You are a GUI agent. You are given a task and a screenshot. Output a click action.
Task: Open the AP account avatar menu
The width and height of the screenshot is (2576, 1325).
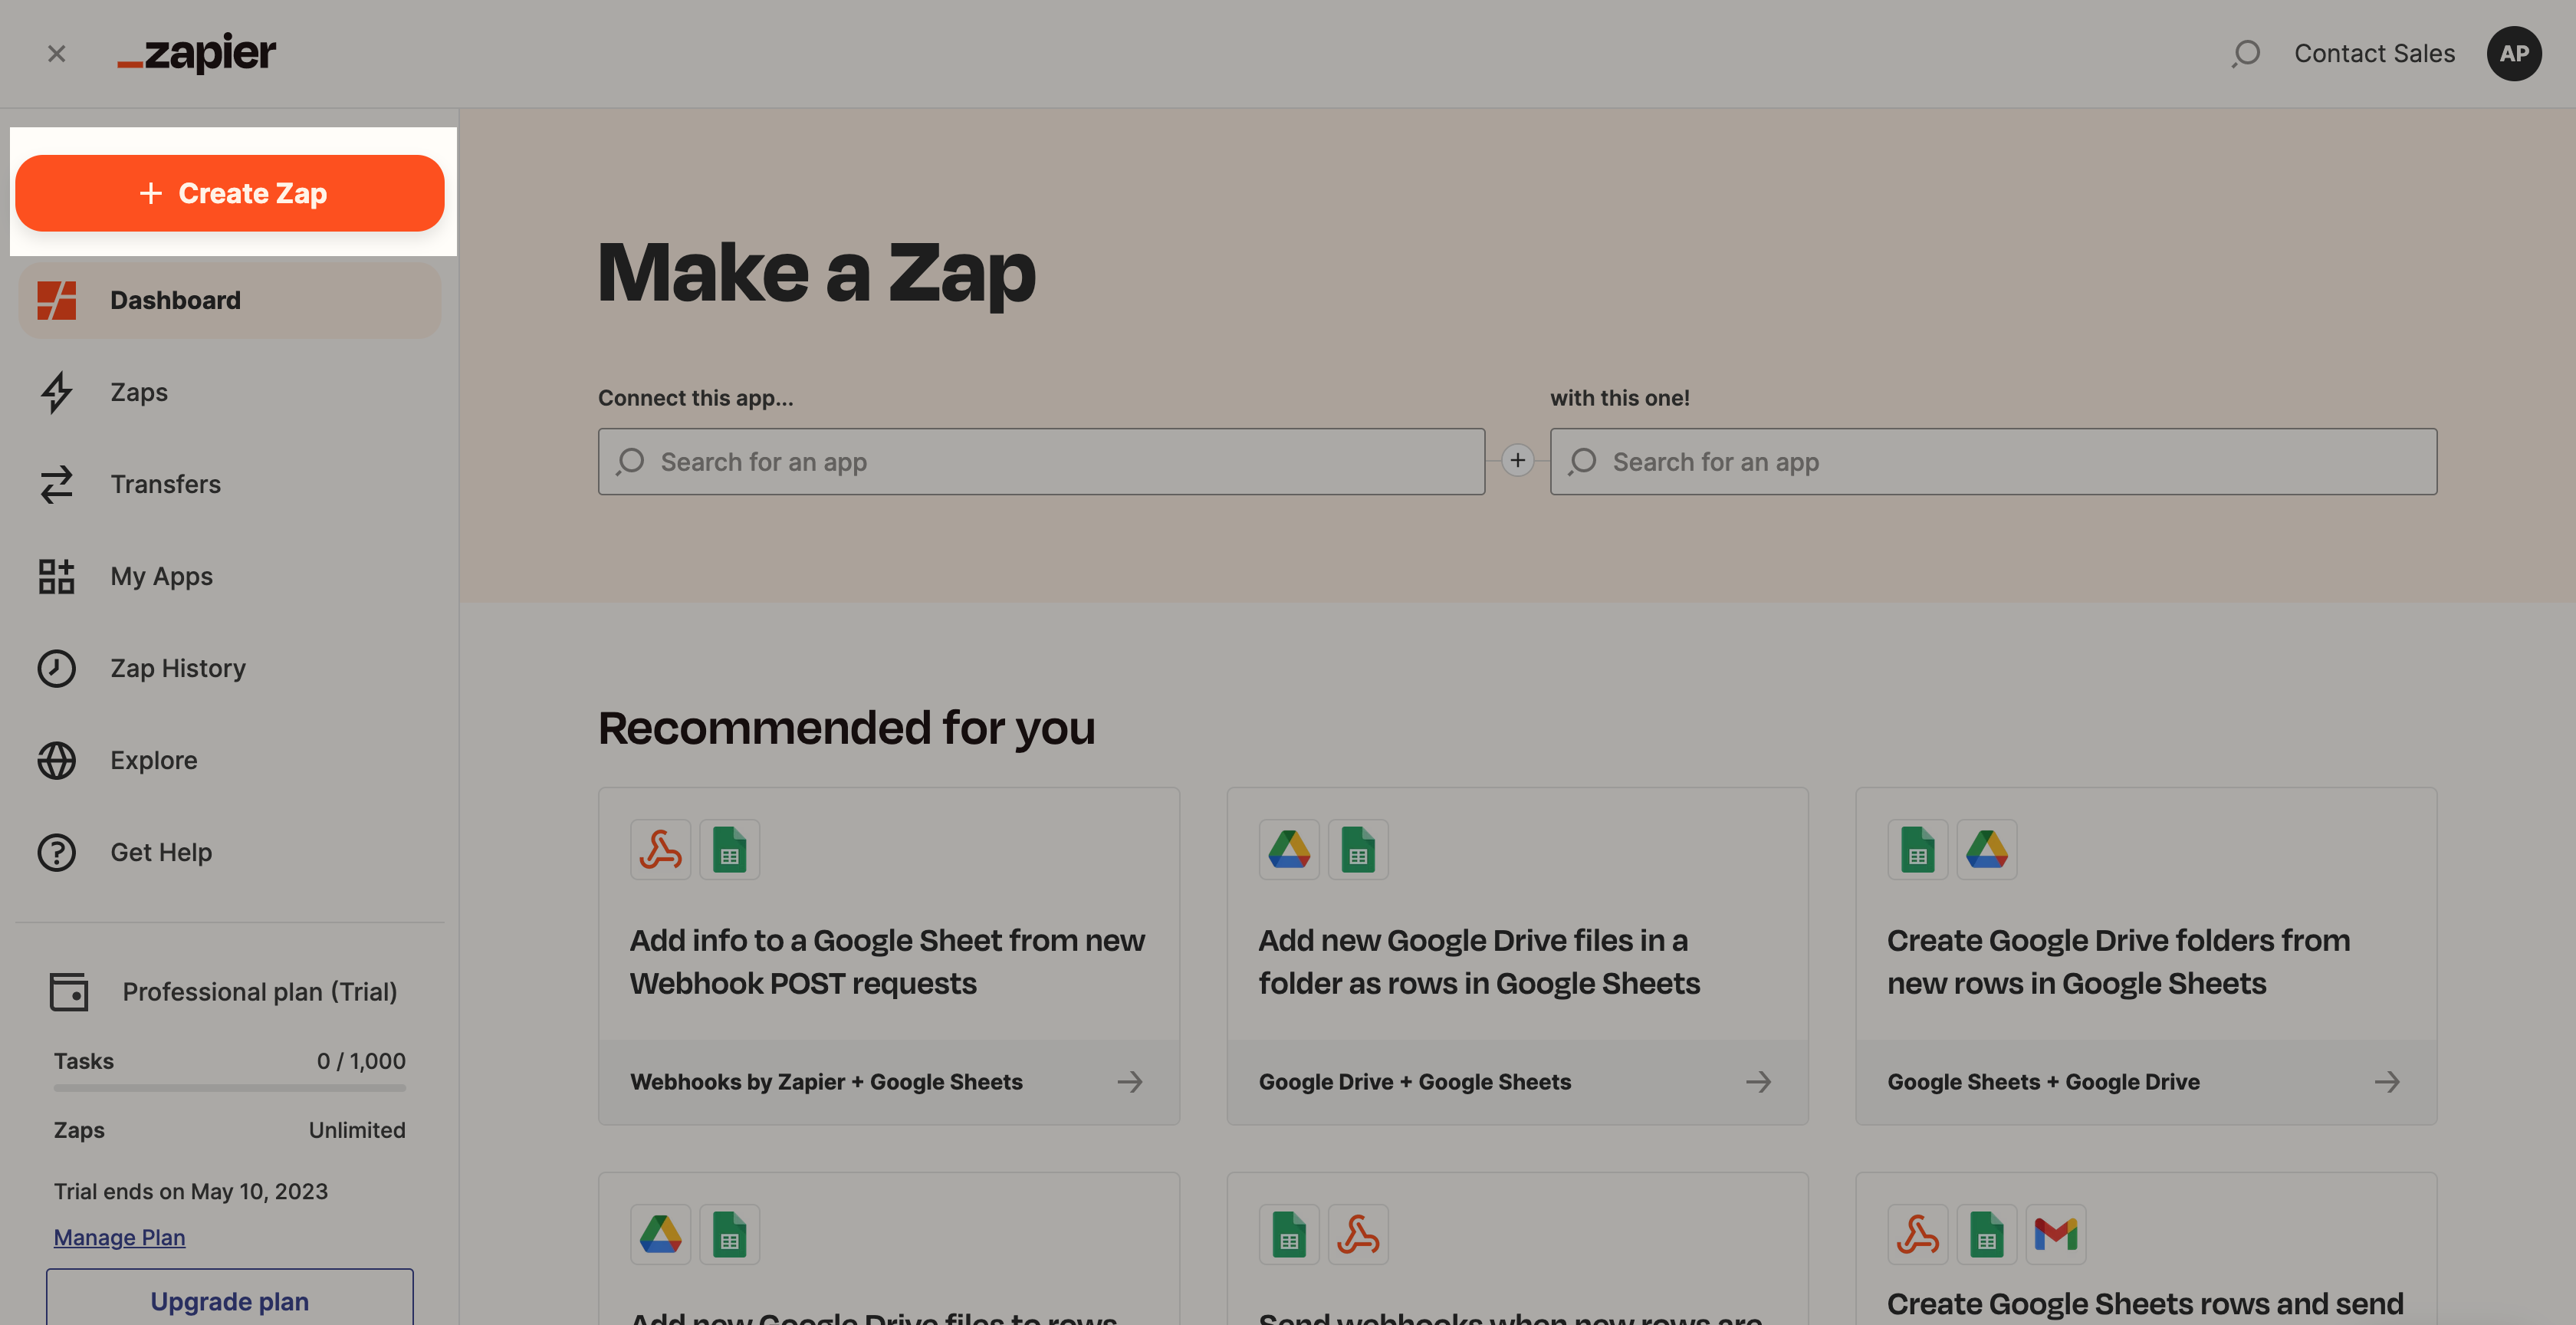(x=2514, y=54)
